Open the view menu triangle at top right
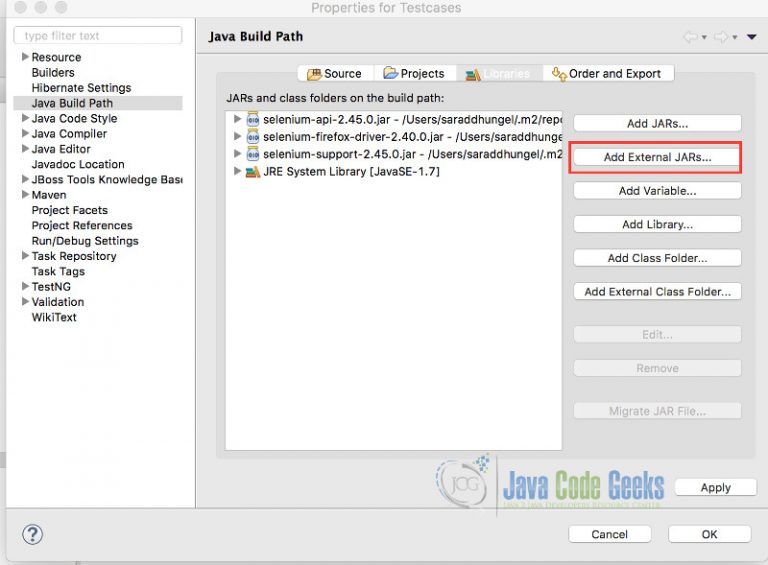This screenshot has width=768, height=565. [x=751, y=37]
